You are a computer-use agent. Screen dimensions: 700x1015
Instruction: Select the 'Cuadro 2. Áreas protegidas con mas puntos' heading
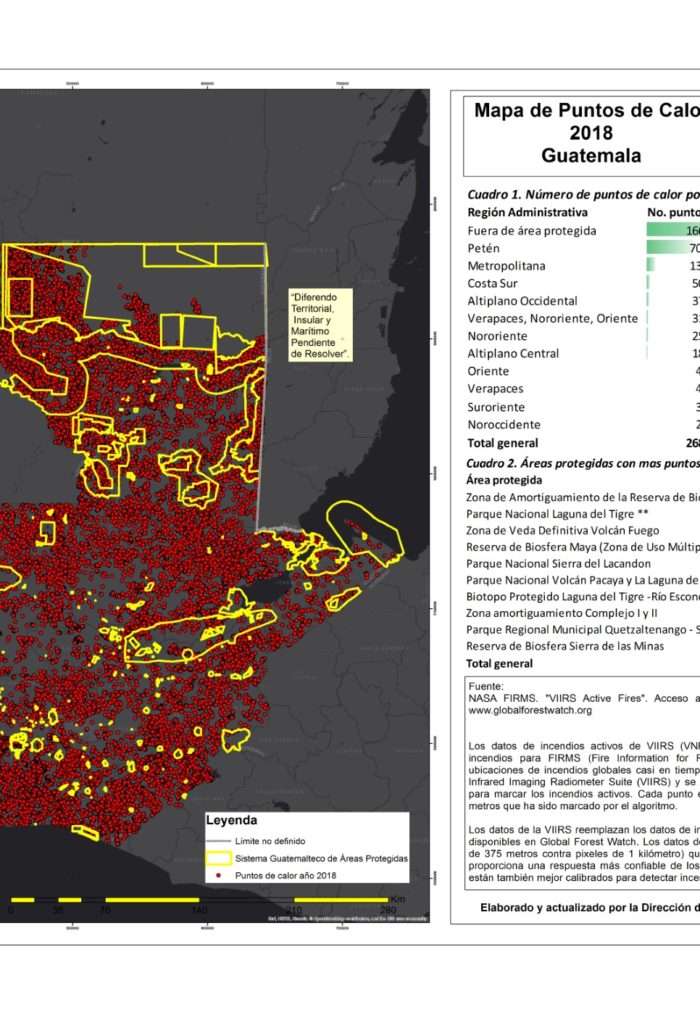point(583,463)
